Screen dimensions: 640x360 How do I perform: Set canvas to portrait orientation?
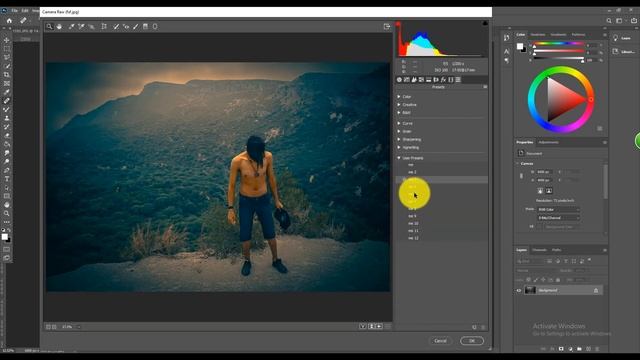coord(540,191)
